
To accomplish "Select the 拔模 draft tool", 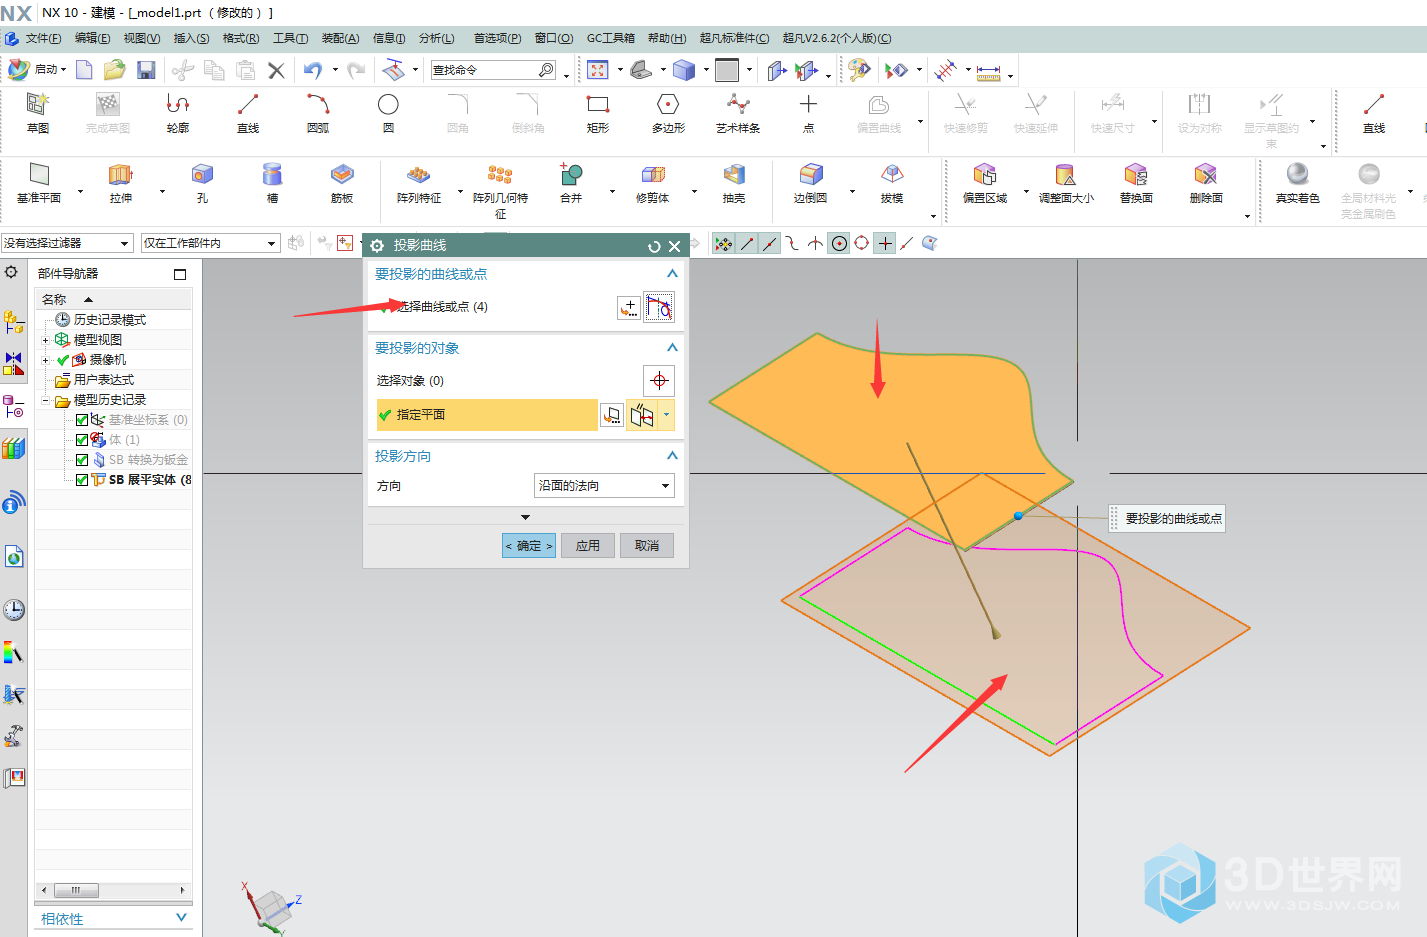I will tap(892, 183).
